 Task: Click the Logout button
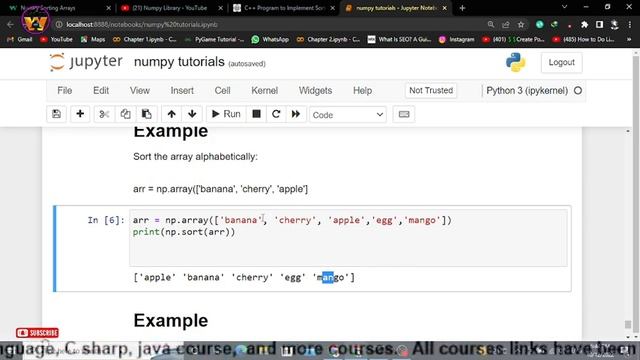(x=562, y=62)
